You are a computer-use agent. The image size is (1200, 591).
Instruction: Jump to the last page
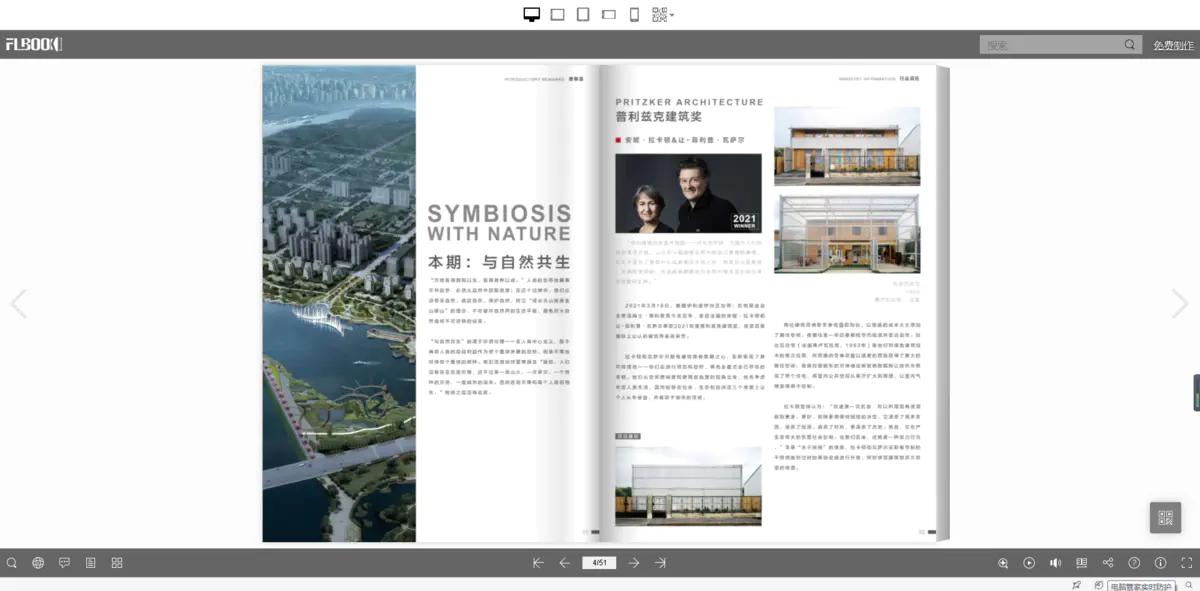(x=660, y=563)
